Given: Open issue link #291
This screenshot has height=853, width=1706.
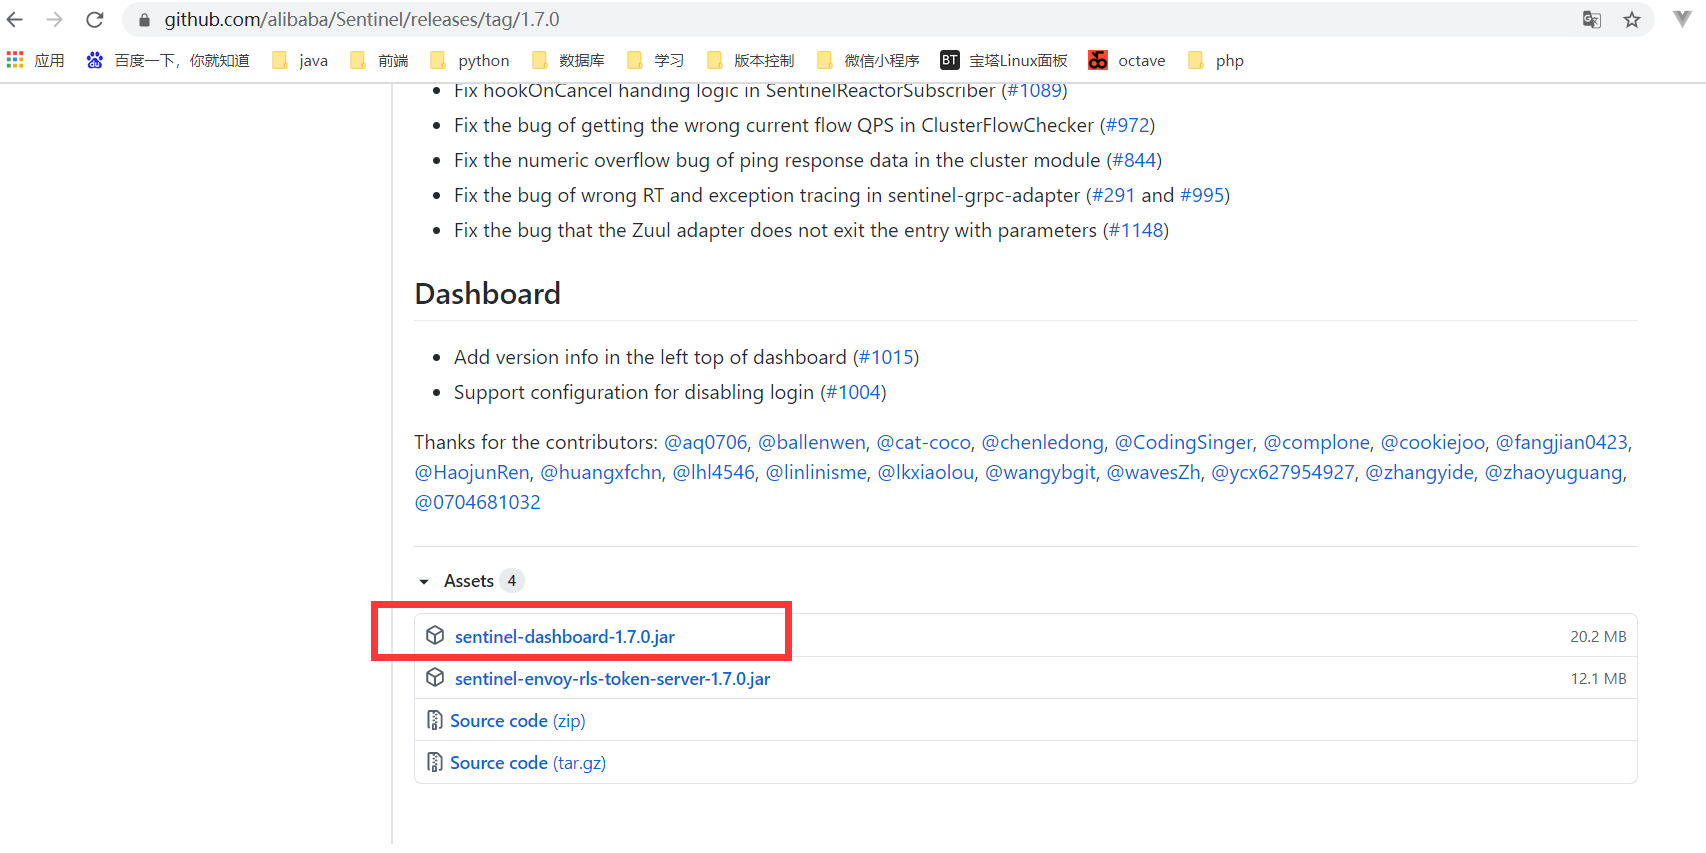Looking at the screenshot, I should [x=1114, y=195].
